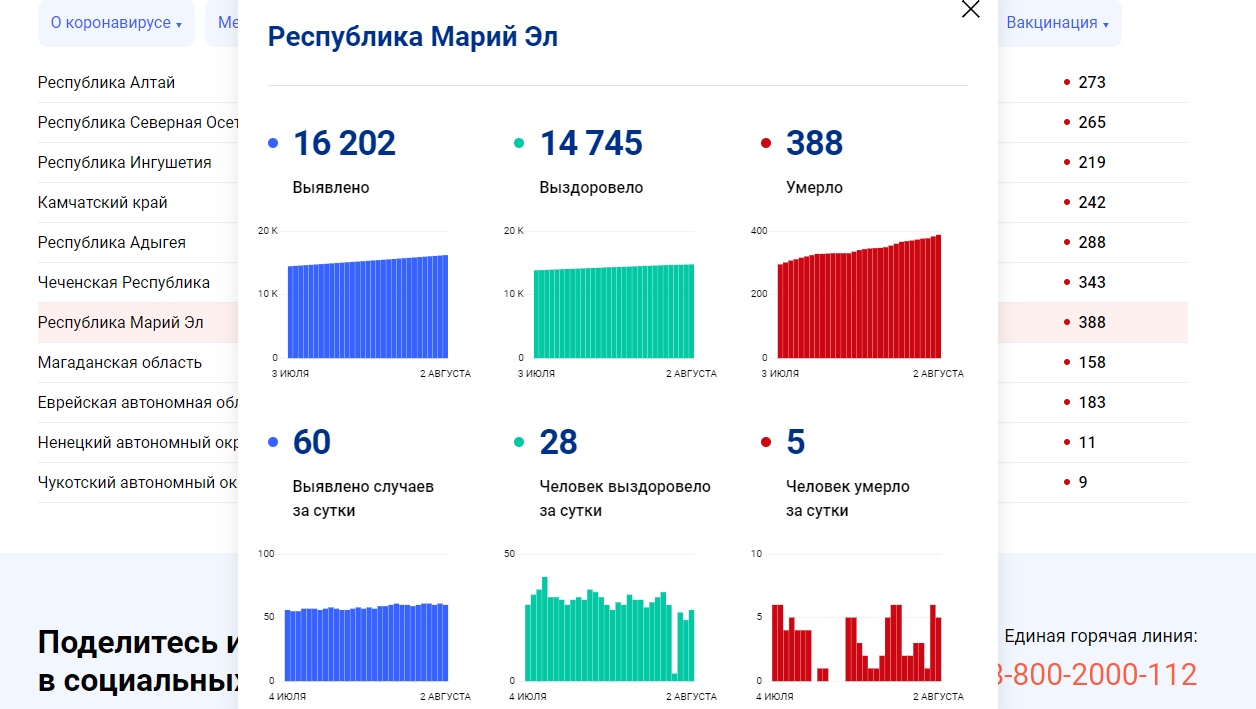Choose Республика Ингушетия row
The width and height of the screenshot is (1256, 709).
coord(124,162)
